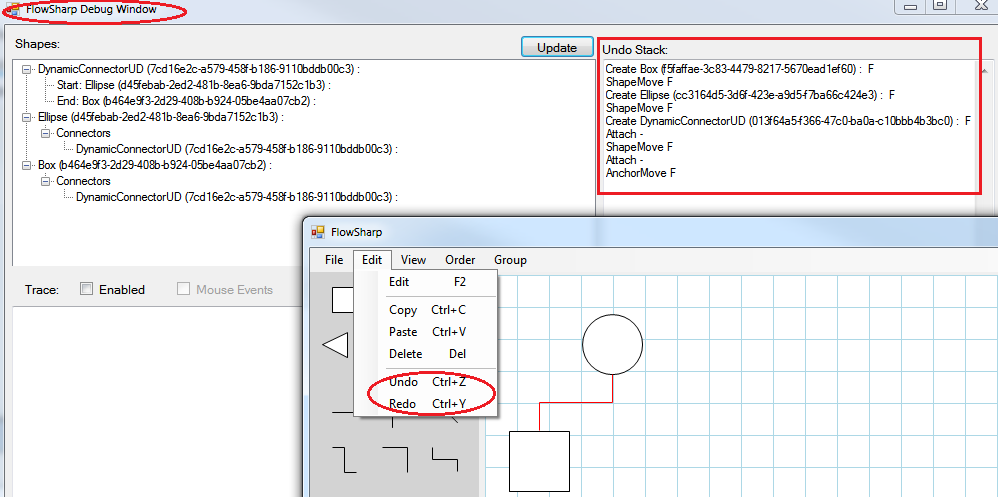Select the horizontal line connector in toolbox
998x497 pixels.
point(342,412)
